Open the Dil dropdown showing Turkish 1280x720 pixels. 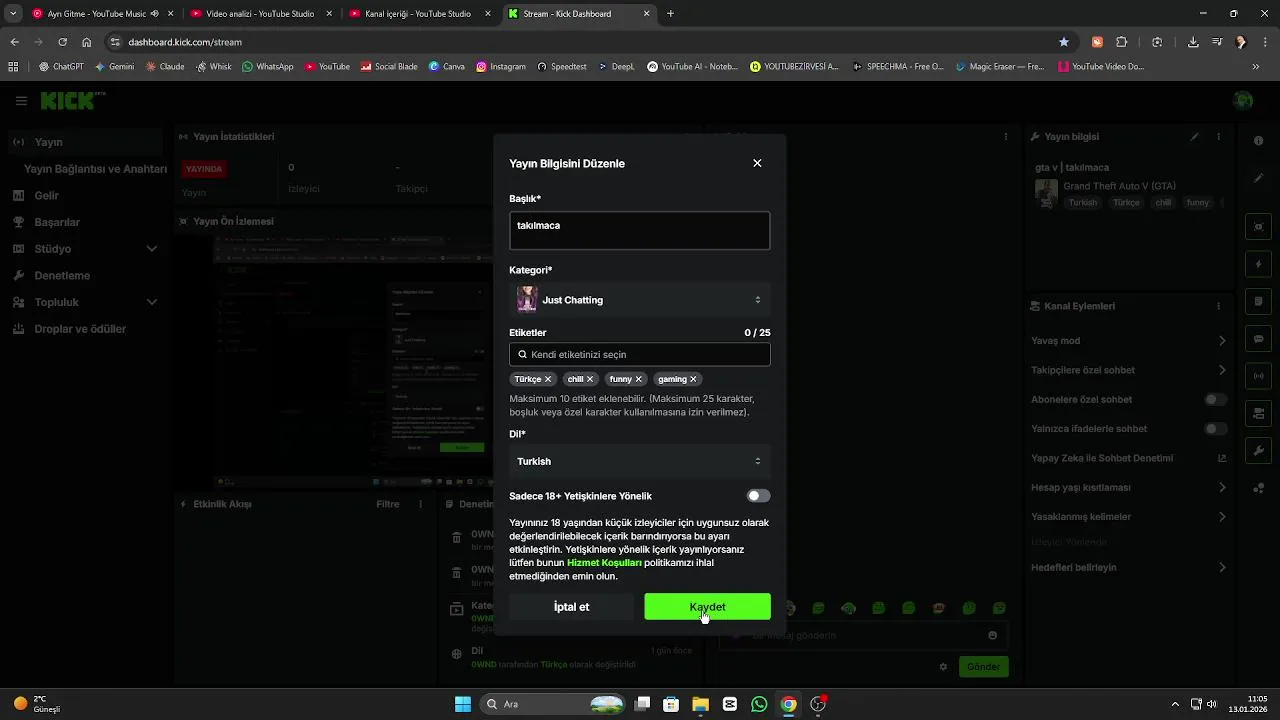(640, 461)
